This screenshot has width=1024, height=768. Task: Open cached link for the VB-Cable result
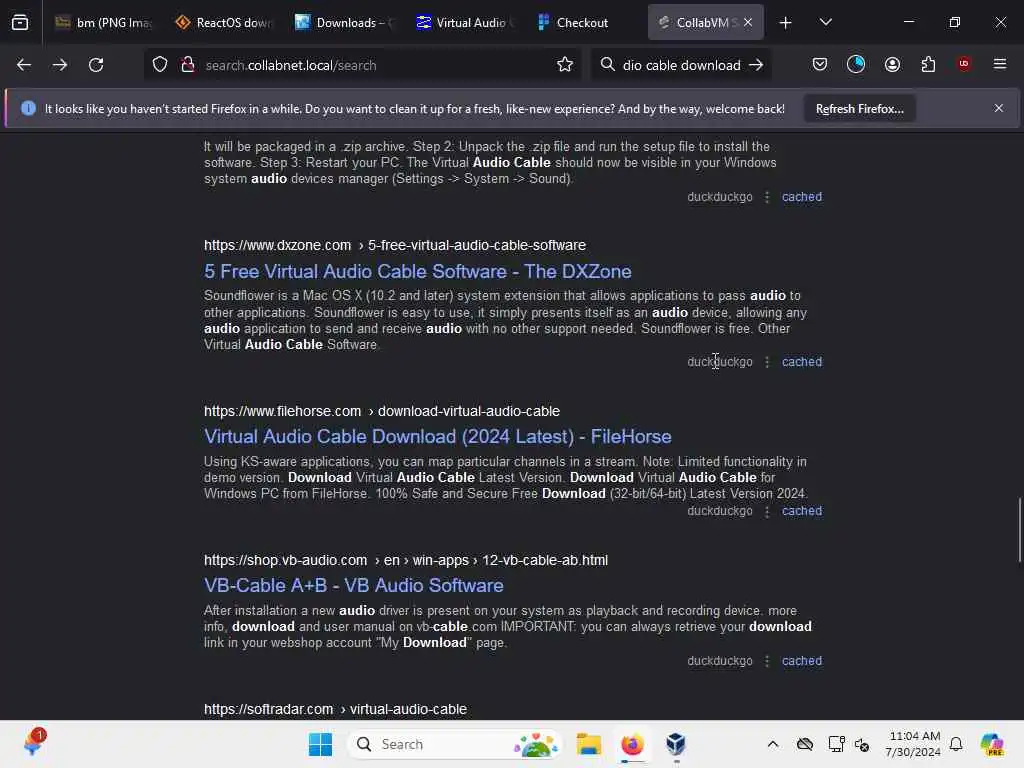(x=802, y=661)
